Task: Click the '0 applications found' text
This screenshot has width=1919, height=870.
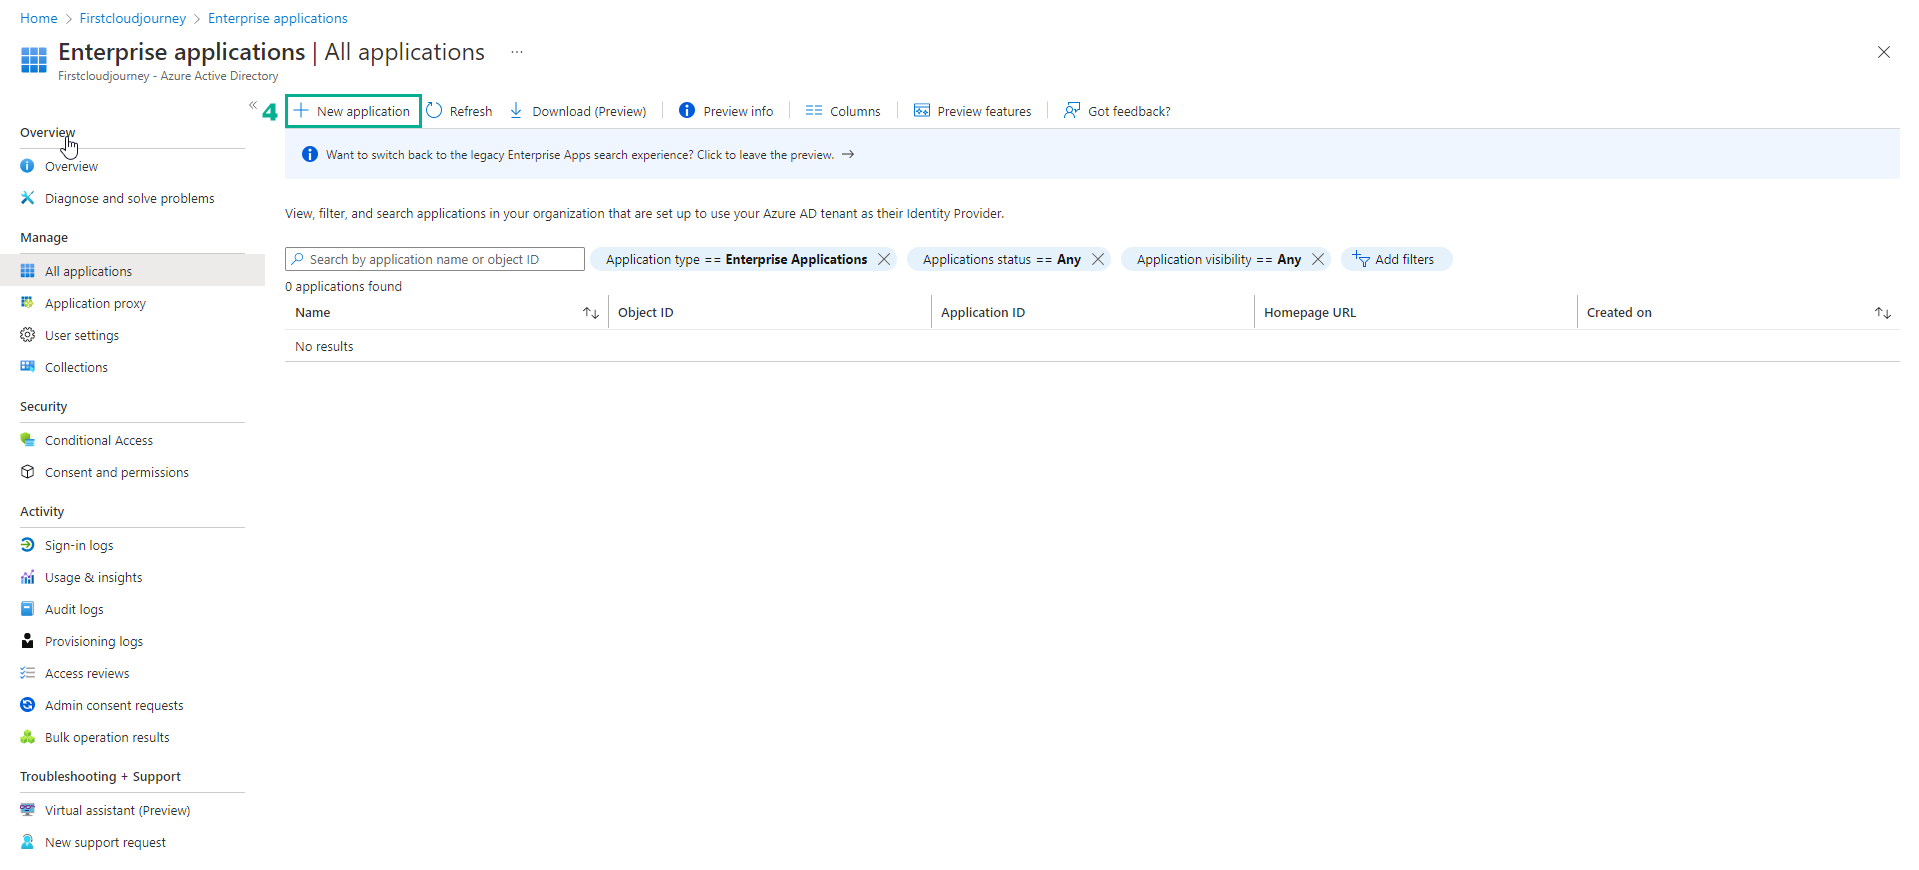Action: click(343, 286)
